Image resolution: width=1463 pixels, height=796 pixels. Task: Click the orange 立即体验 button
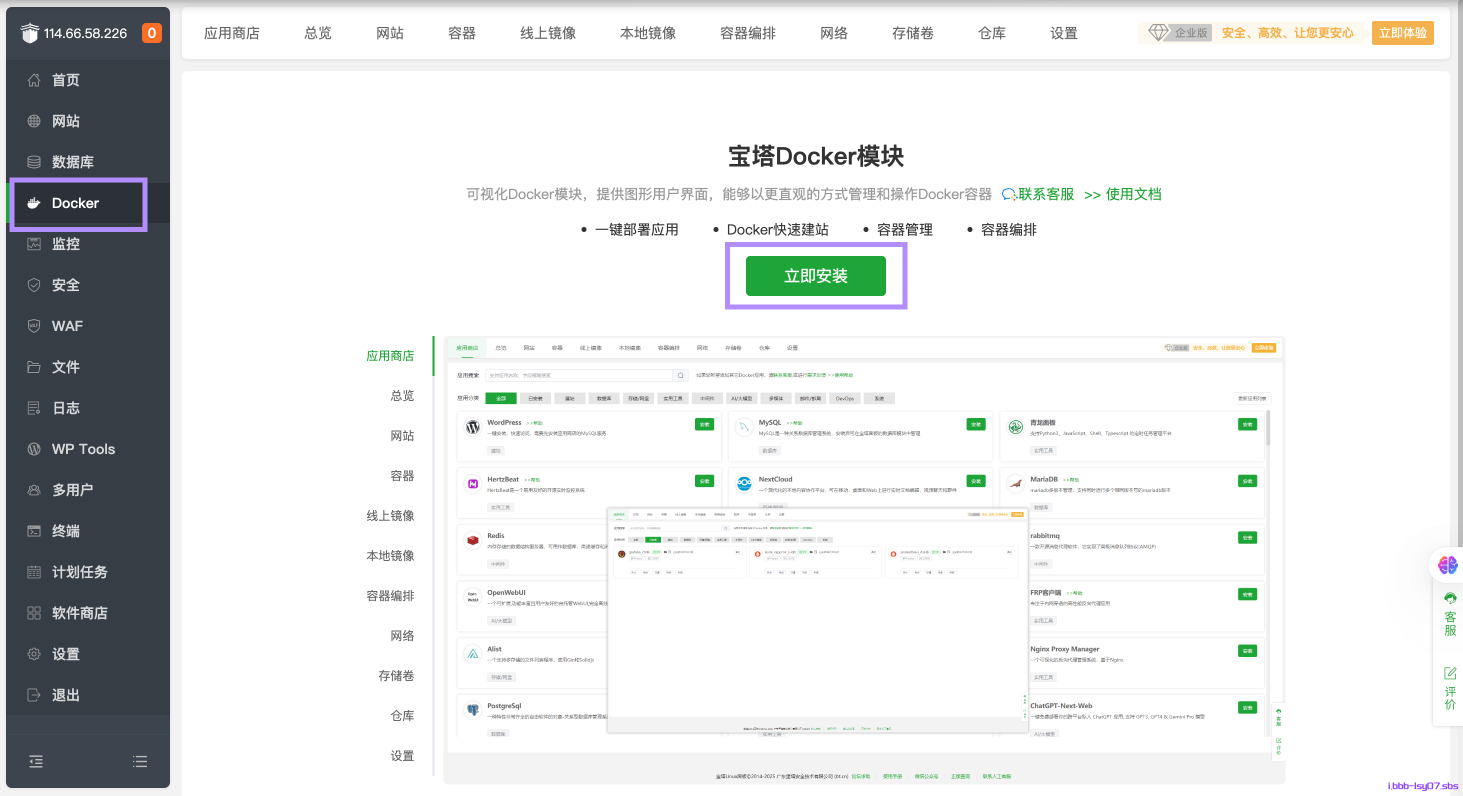tap(1402, 33)
